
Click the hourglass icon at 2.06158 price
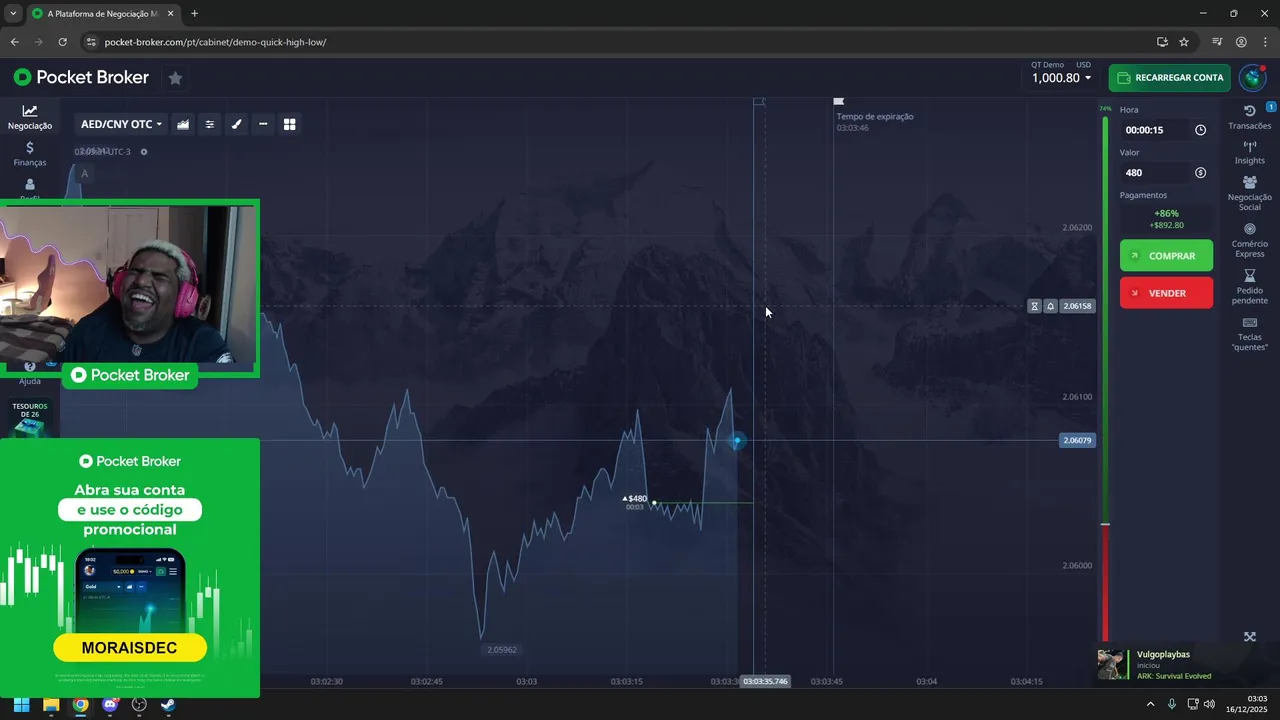[1035, 306]
